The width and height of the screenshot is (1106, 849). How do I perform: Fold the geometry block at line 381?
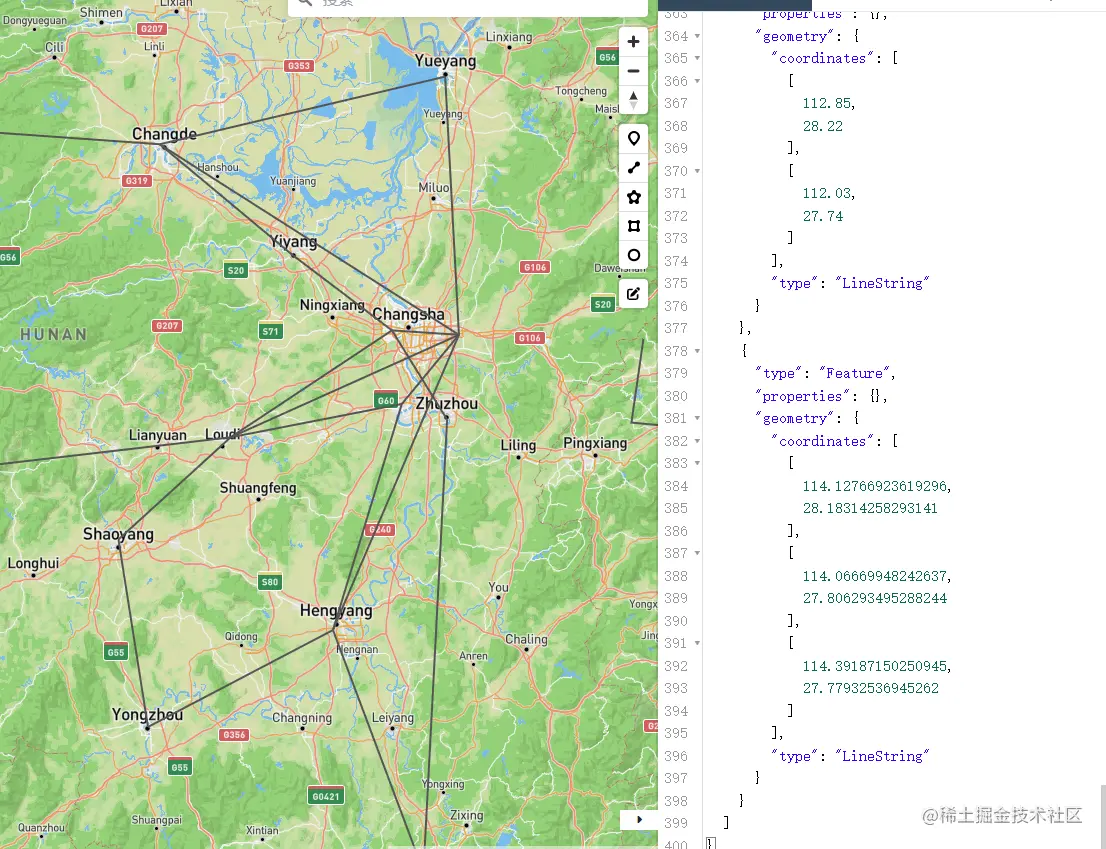click(x=697, y=418)
